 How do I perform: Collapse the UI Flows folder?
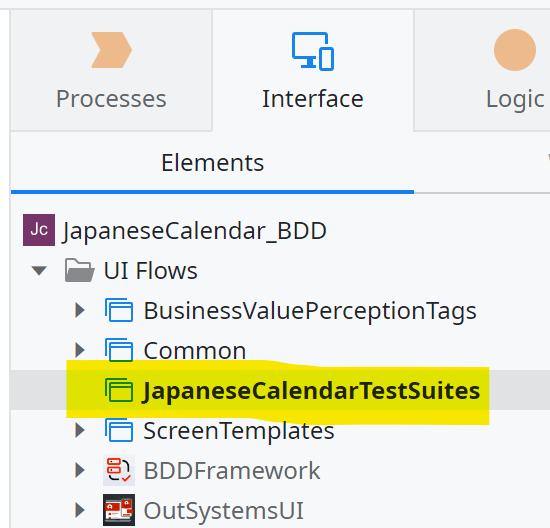(x=39, y=270)
